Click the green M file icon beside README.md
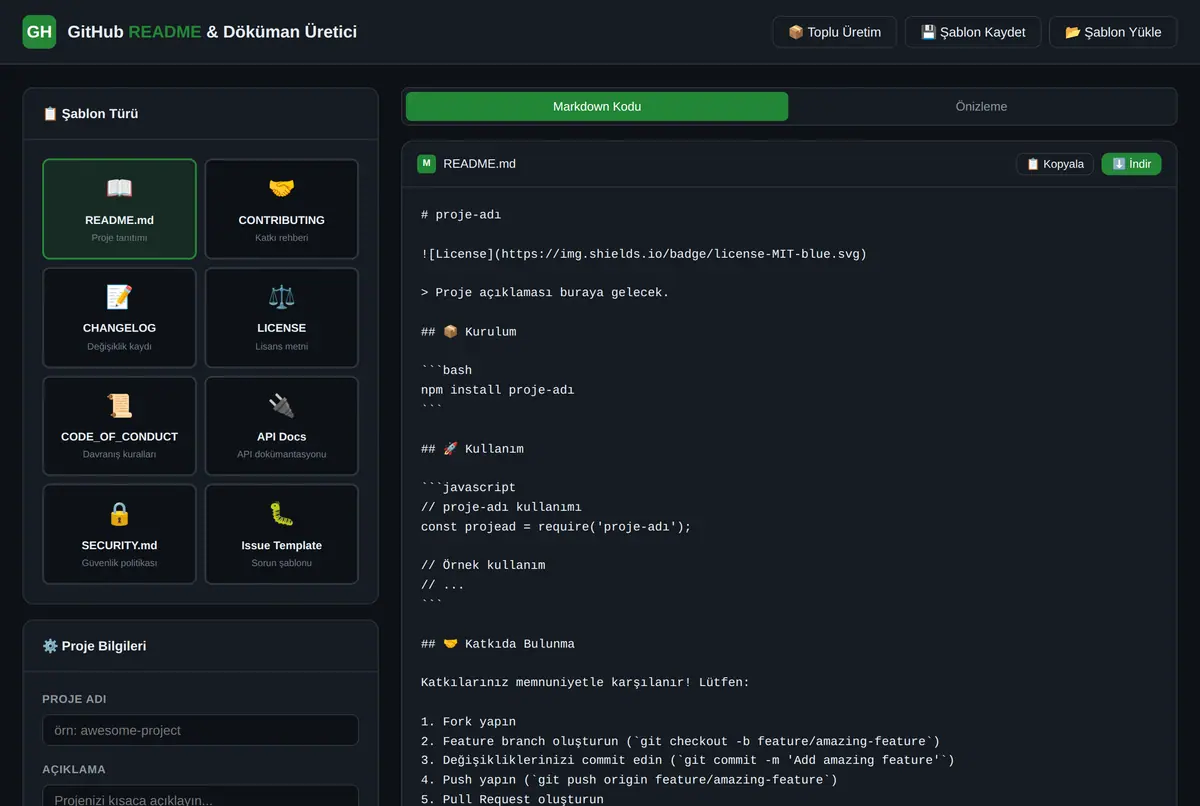 coord(427,163)
